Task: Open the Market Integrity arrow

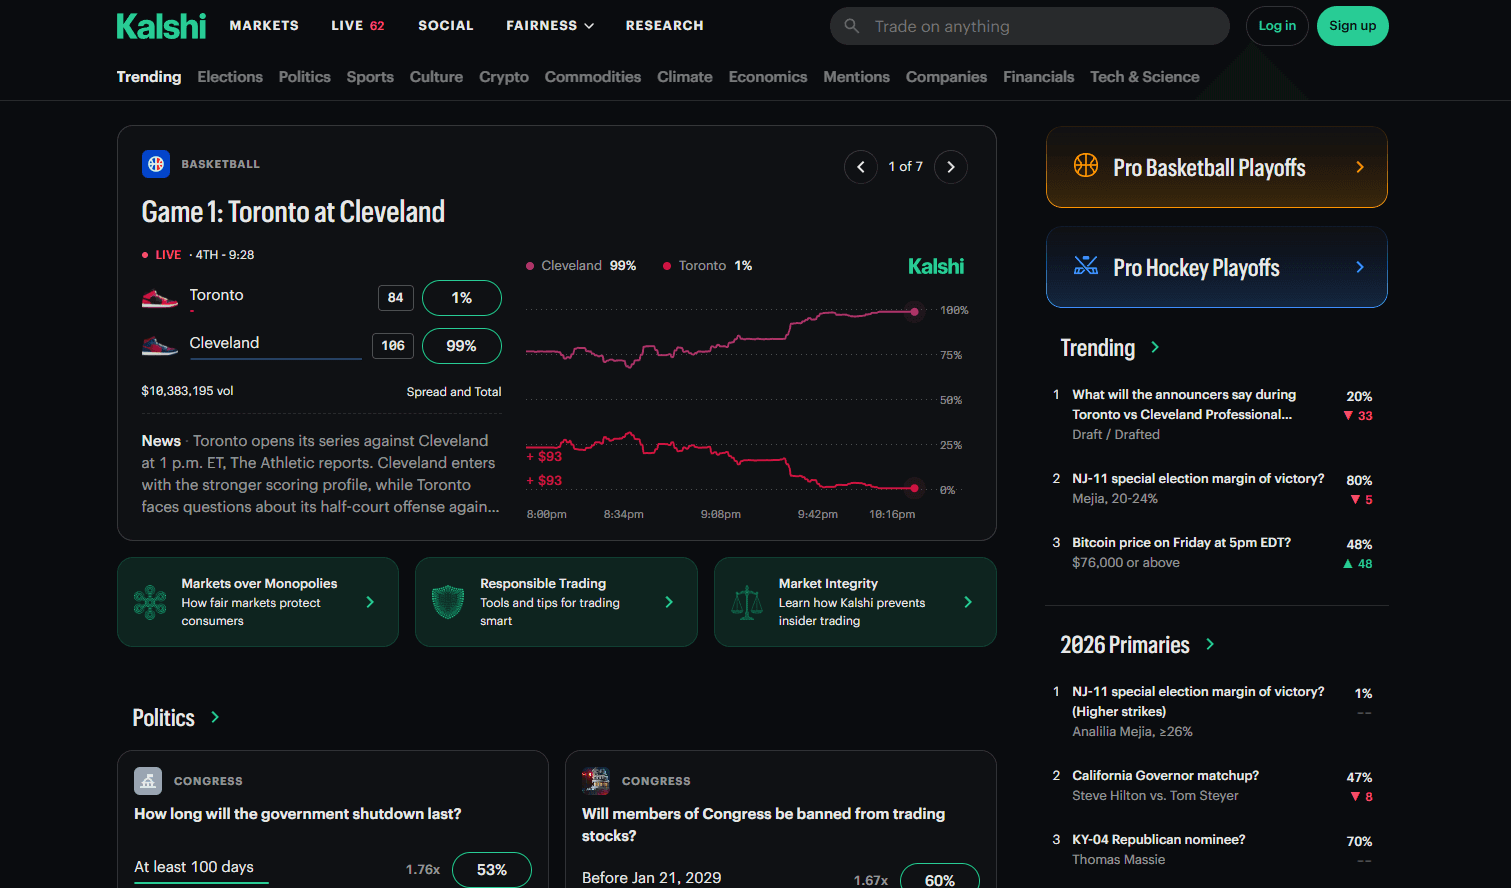Action: (968, 602)
